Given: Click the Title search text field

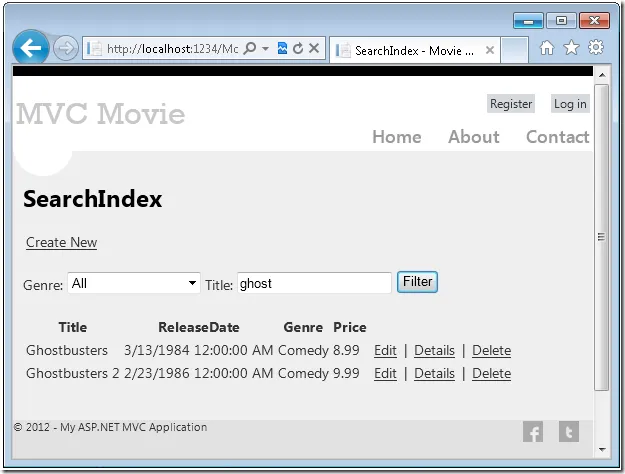Looking at the screenshot, I should point(314,284).
